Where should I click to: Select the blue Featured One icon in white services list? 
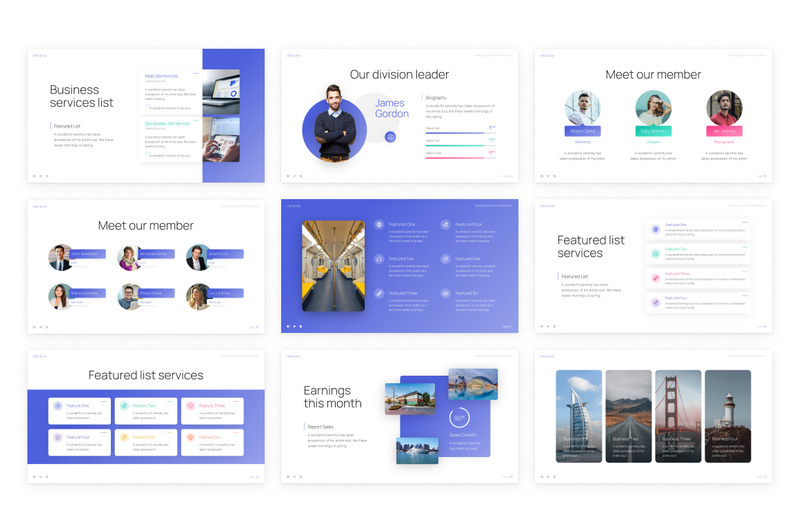coord(656,230)
